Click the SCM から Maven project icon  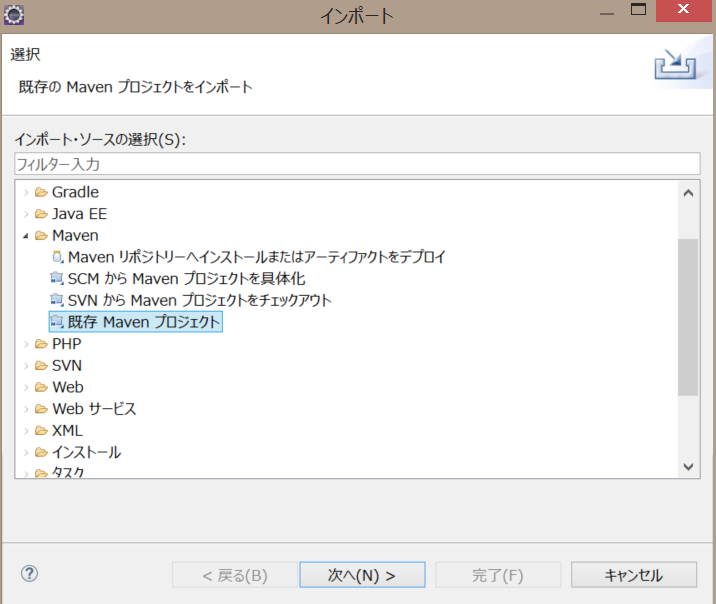point(57,278)
